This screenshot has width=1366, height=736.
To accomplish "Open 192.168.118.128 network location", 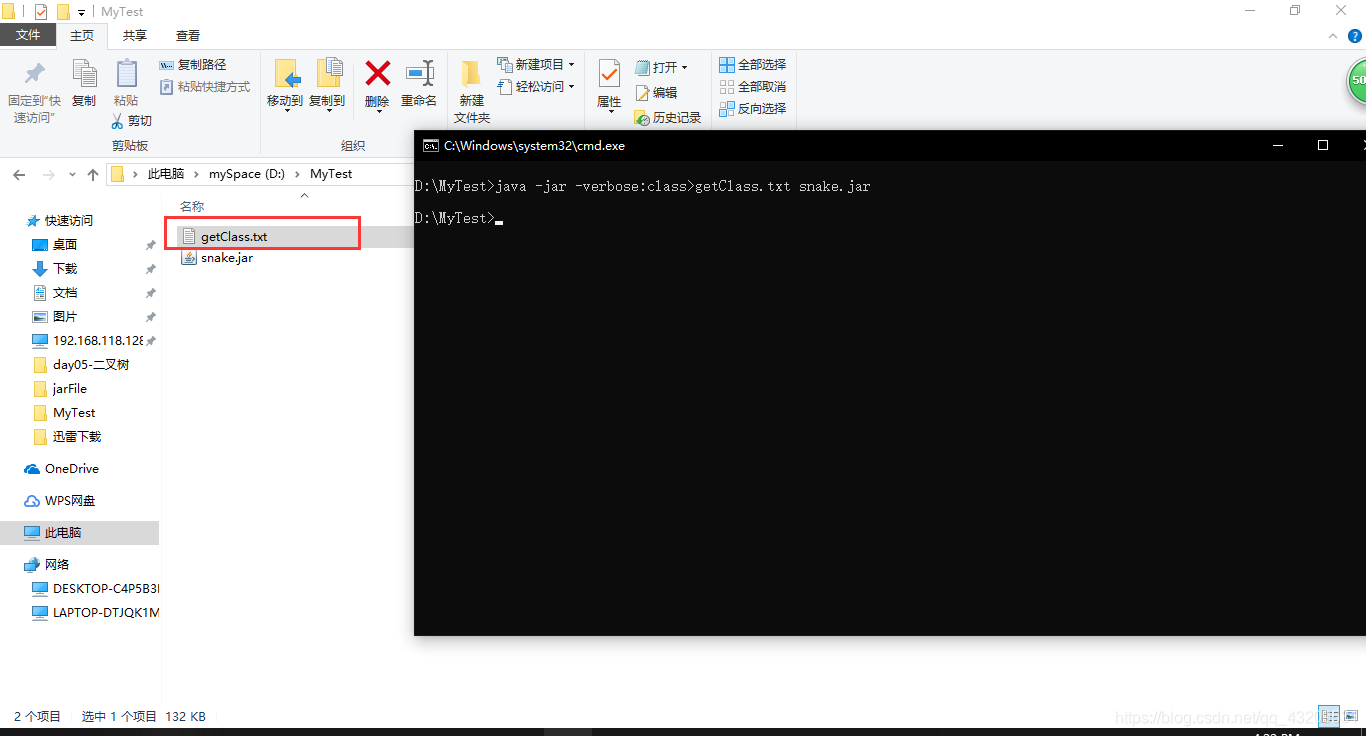I will click(x=97, y=341).
